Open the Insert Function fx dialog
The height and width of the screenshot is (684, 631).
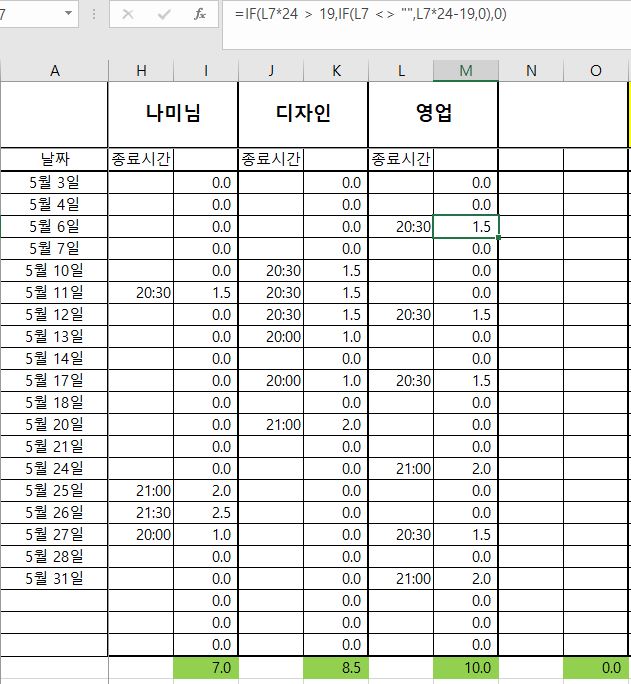[200, 14]
